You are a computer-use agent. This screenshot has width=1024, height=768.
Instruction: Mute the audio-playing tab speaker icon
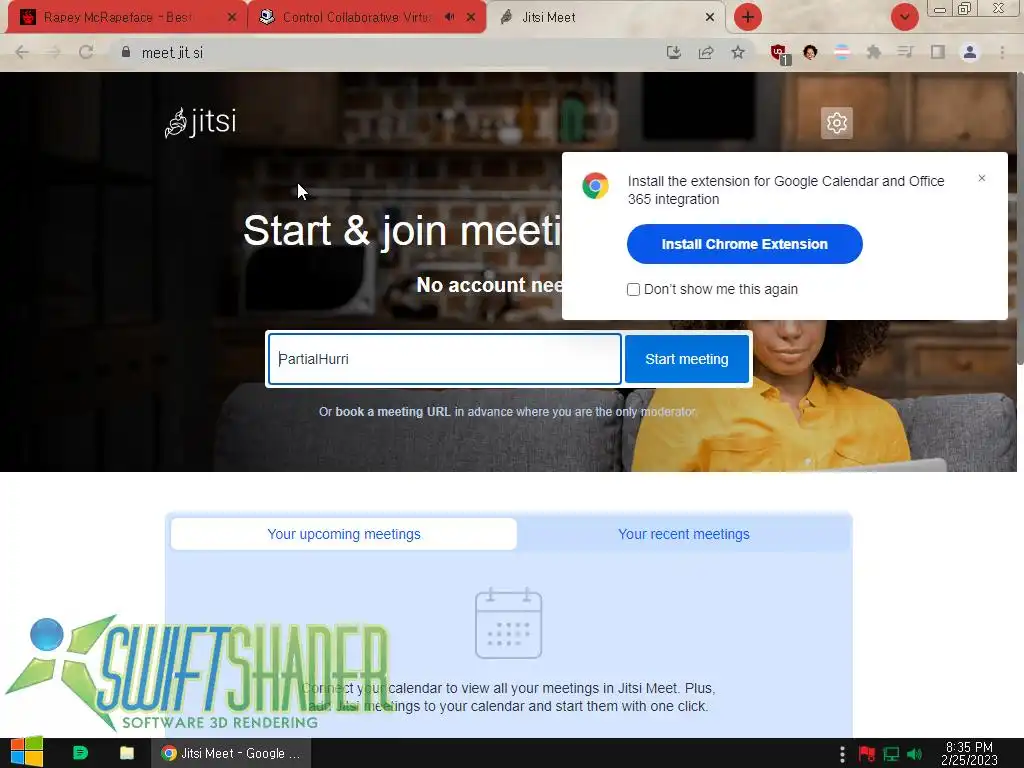(449, 17)
